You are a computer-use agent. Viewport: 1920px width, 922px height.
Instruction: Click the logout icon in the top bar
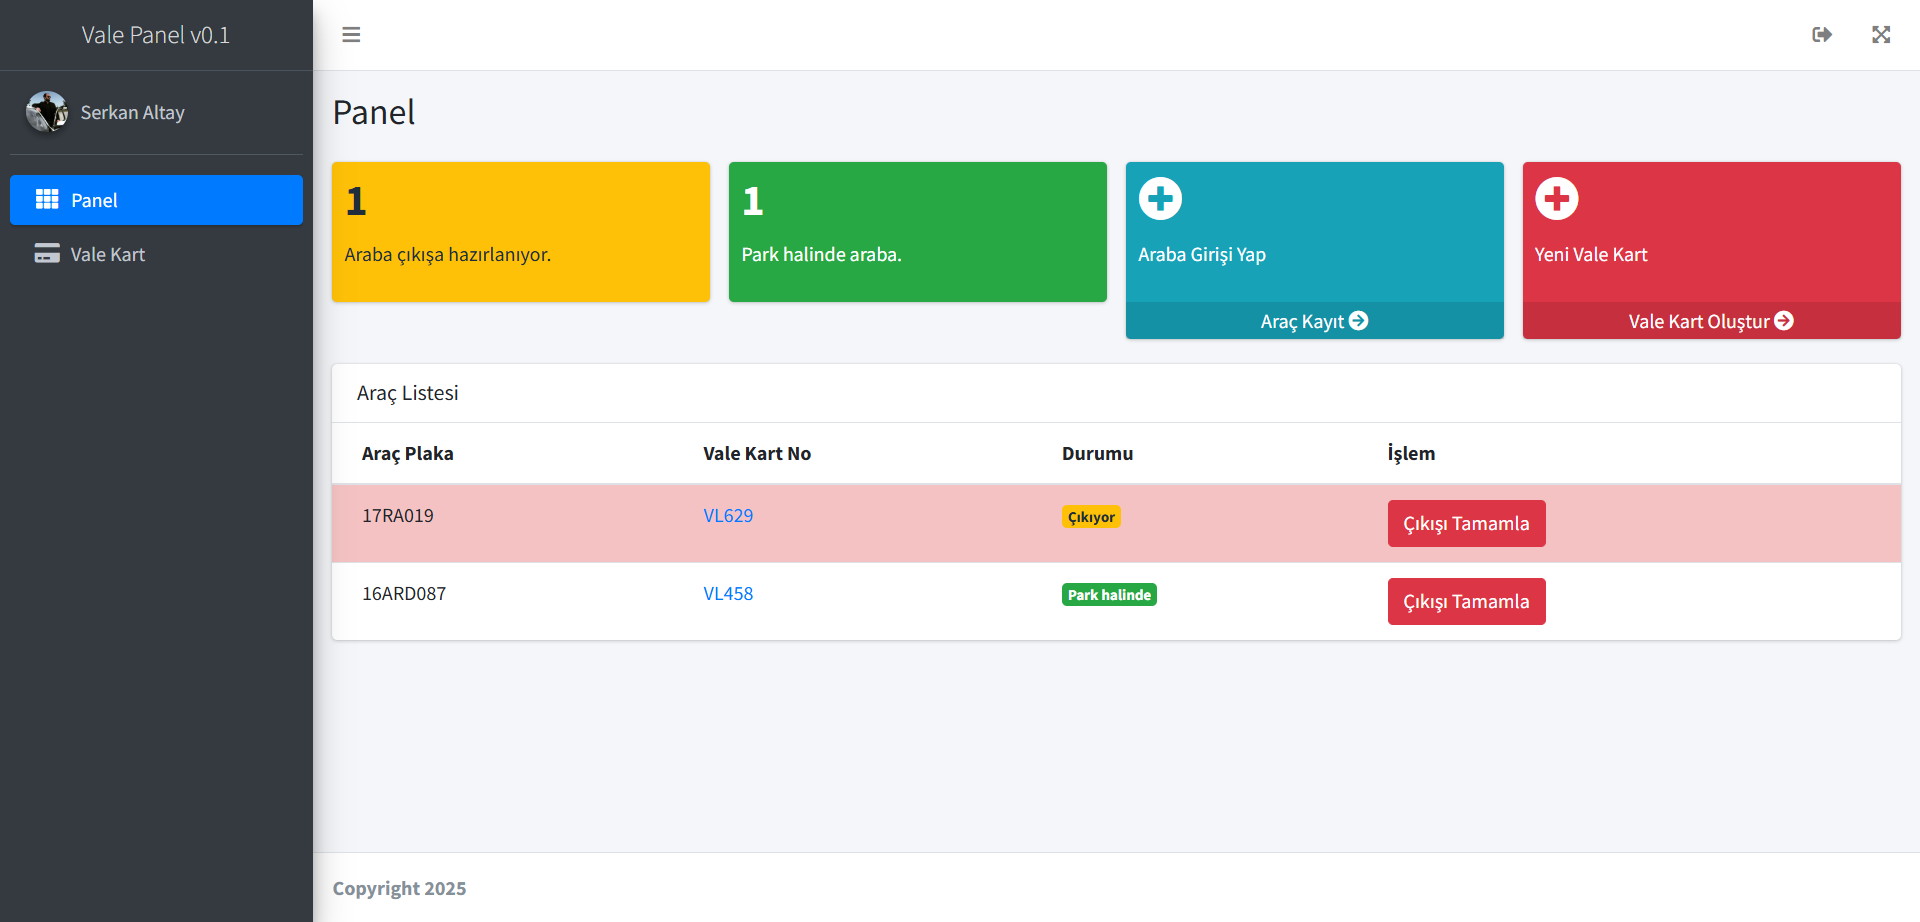pos(1822,34)
